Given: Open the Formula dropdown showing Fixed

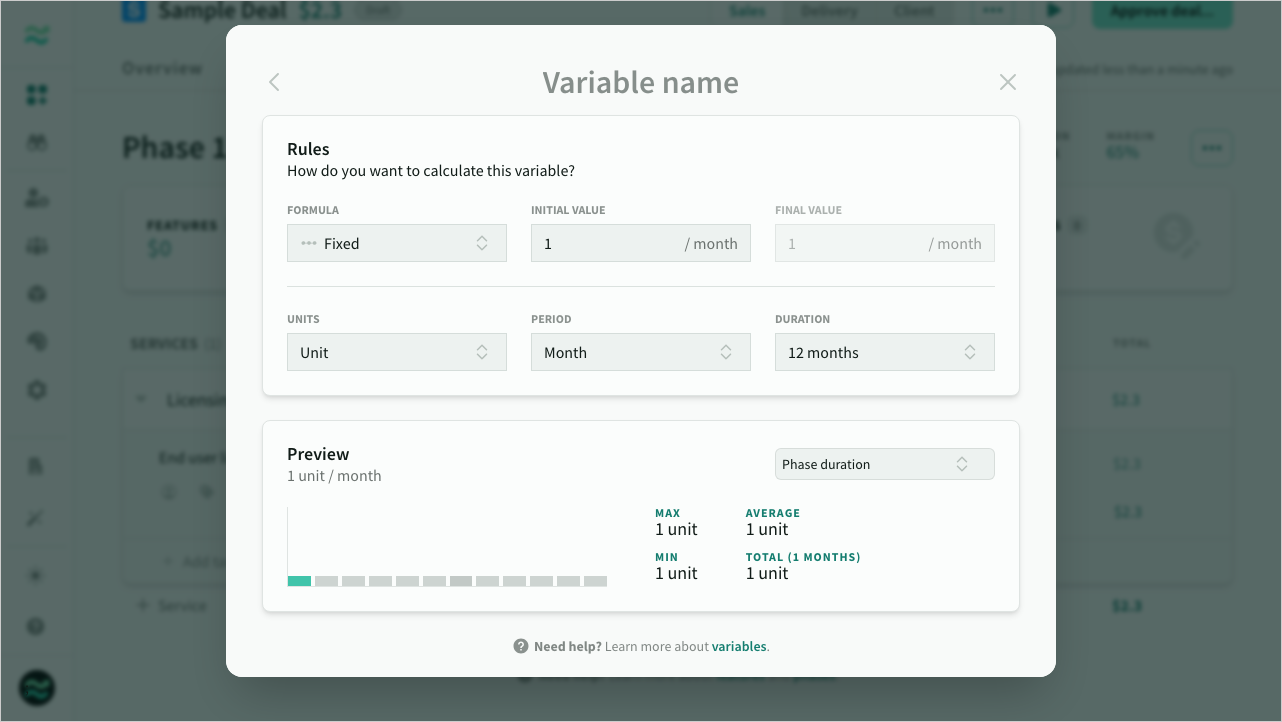Looking at the screenshot, I should coord(396,243).
